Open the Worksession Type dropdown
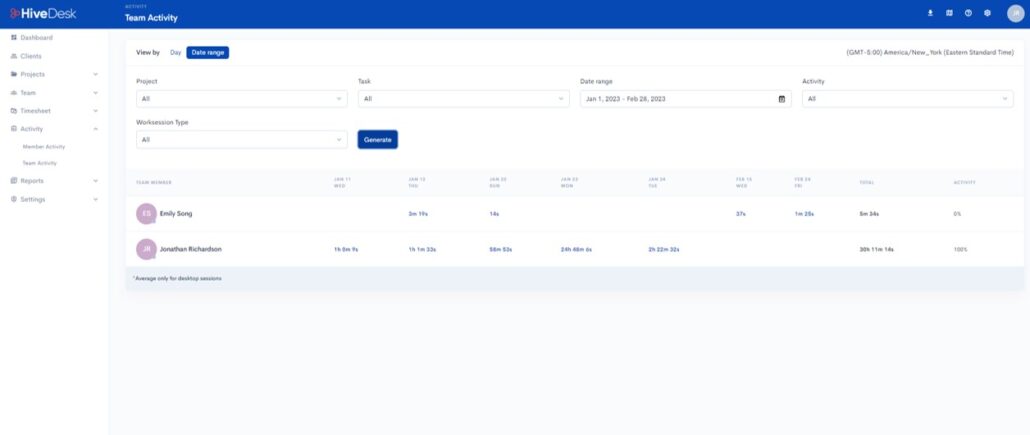 coord(242,140)
